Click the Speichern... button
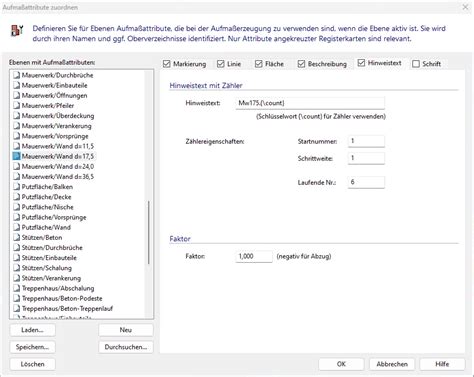This screenshot has height=377, width=474. point(32,347)
